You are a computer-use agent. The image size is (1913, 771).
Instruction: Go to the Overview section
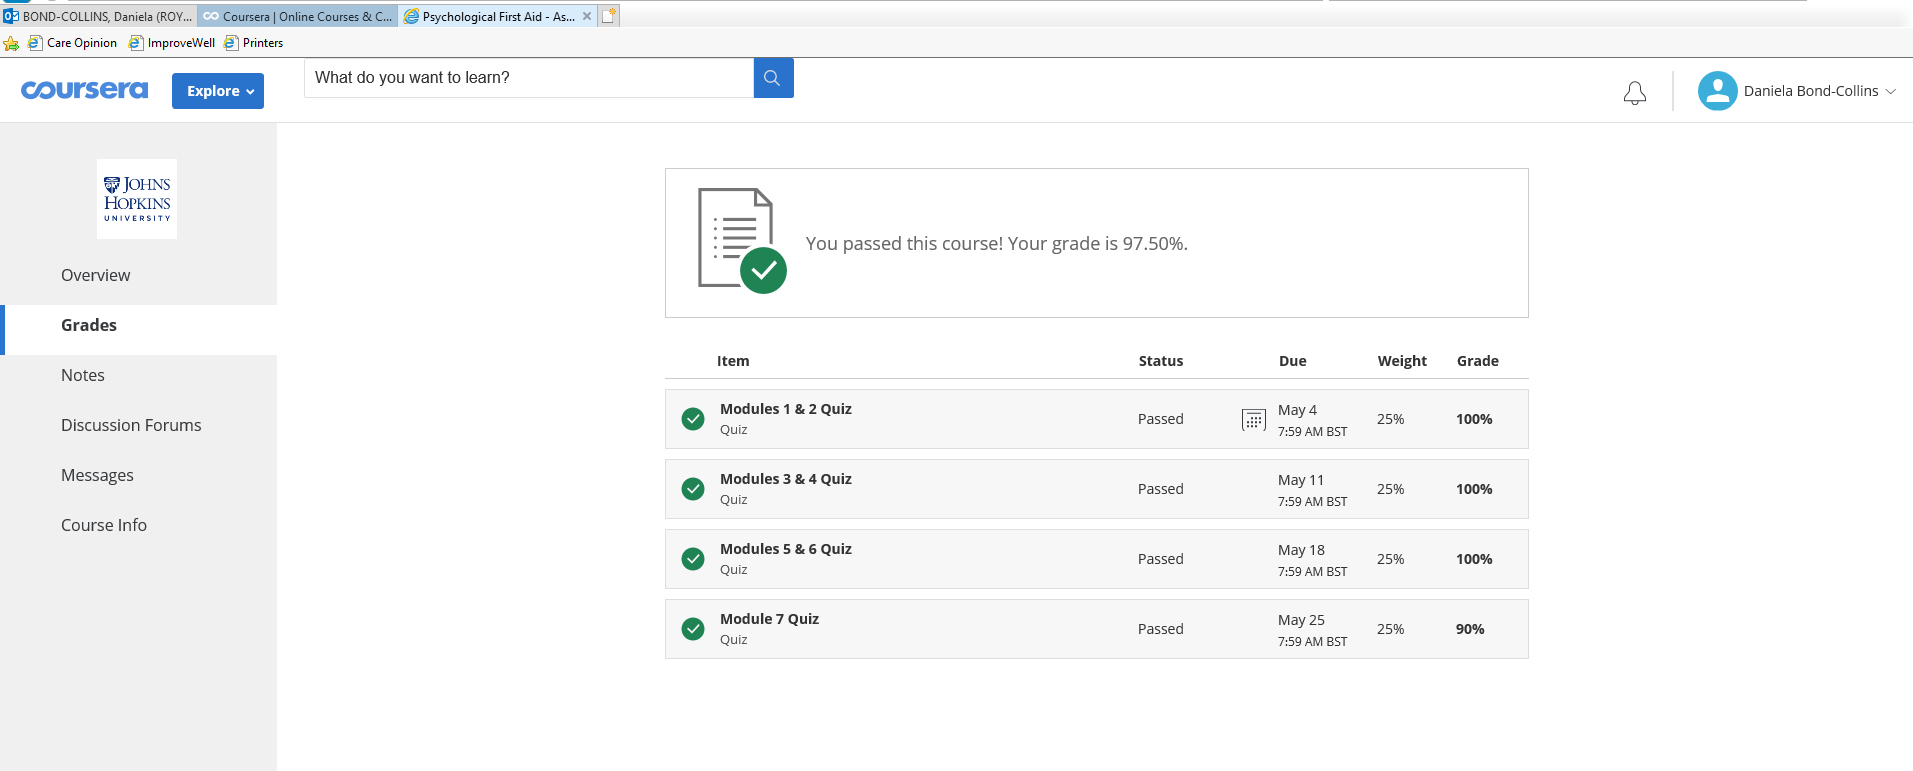[x=95, y=275]
